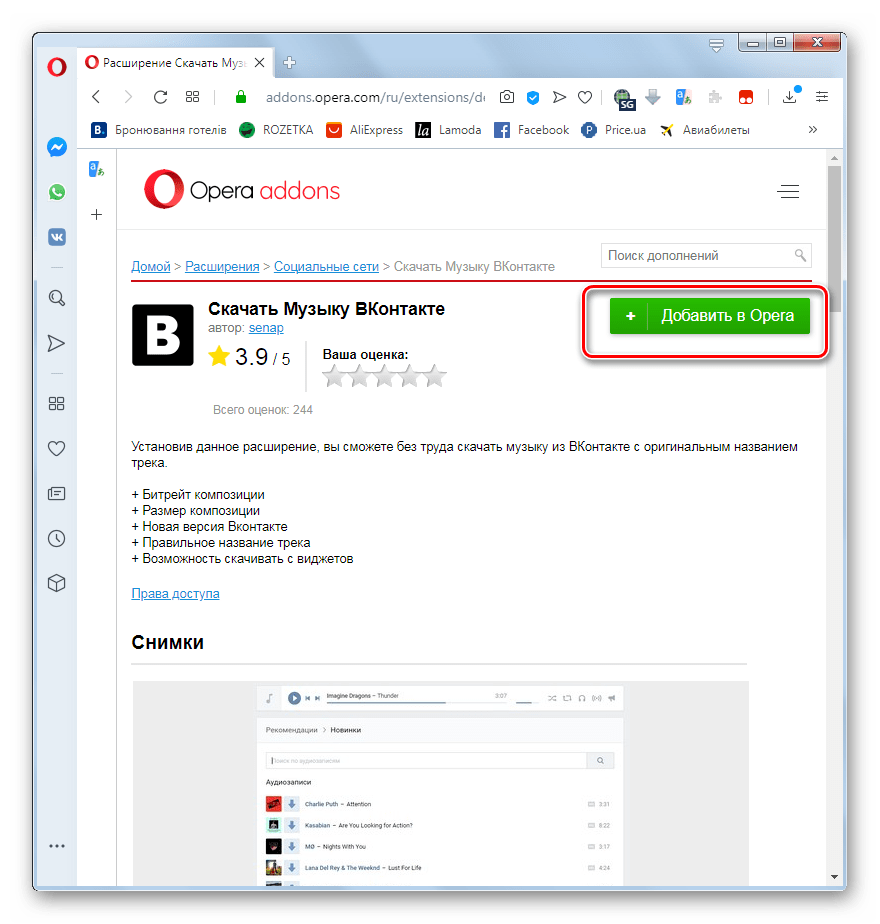
Task: Open the sidebar three-dots setup menu
Action: click(57, 845)
